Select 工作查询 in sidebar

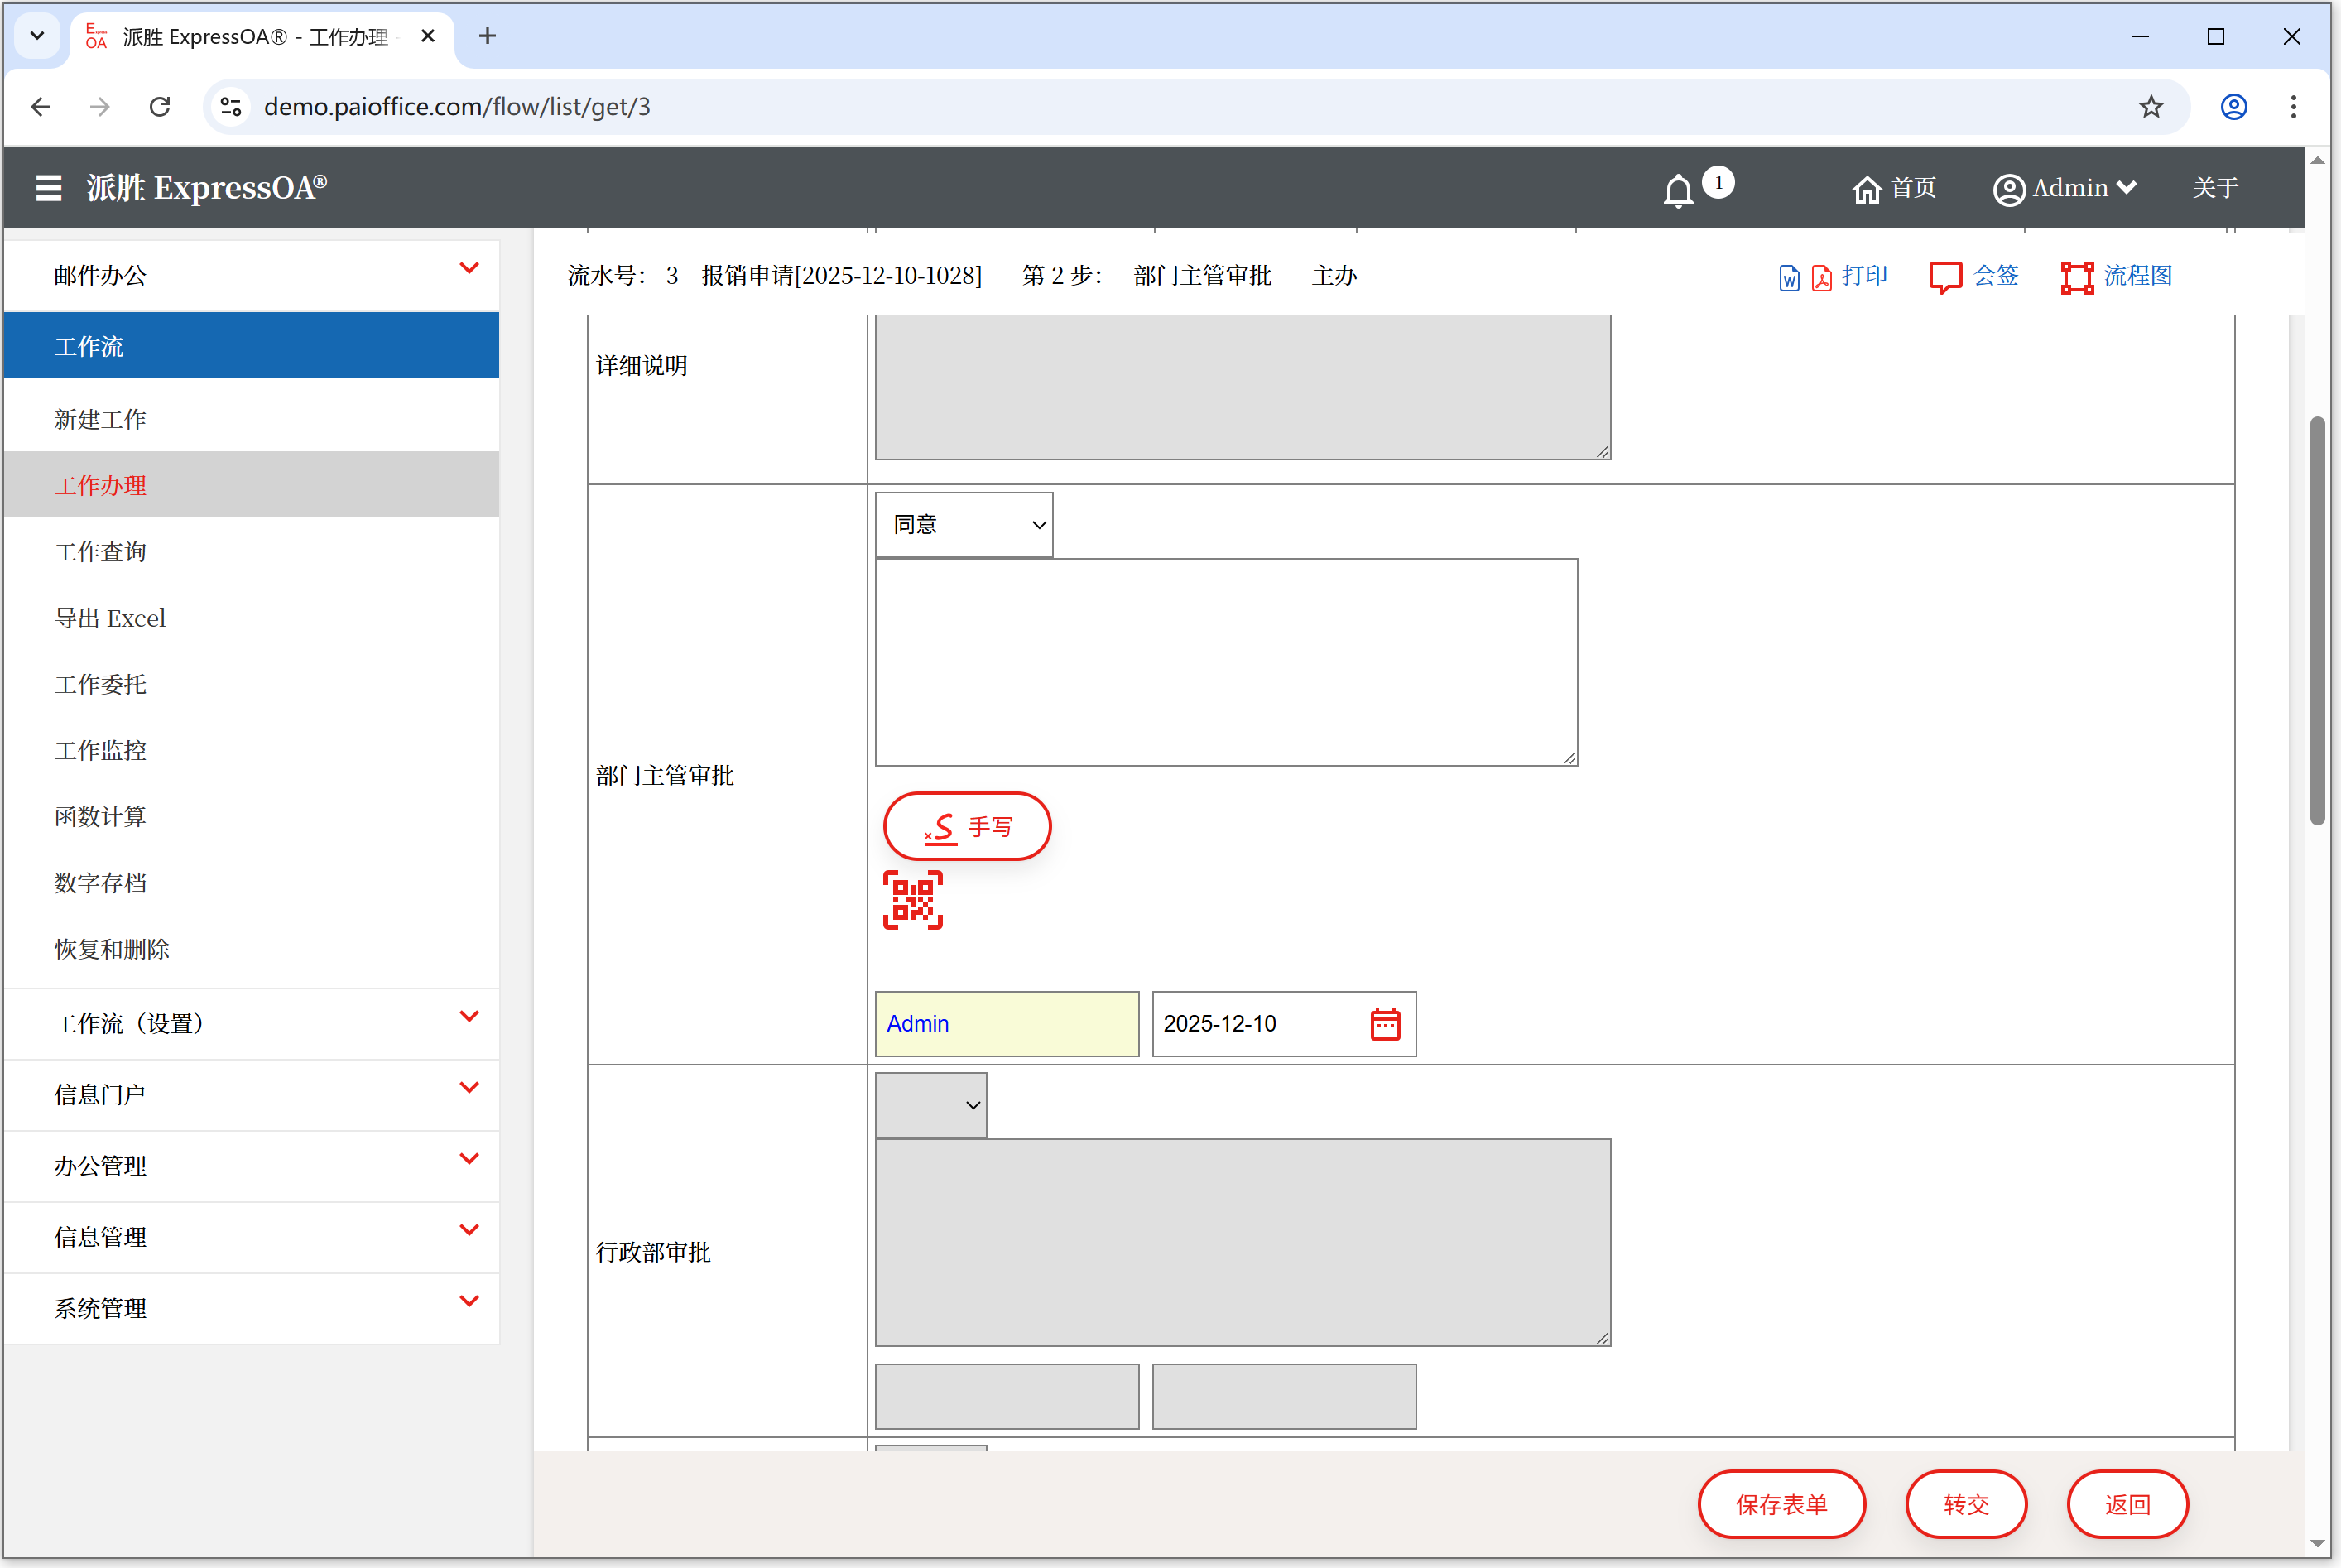coord(101,552)
